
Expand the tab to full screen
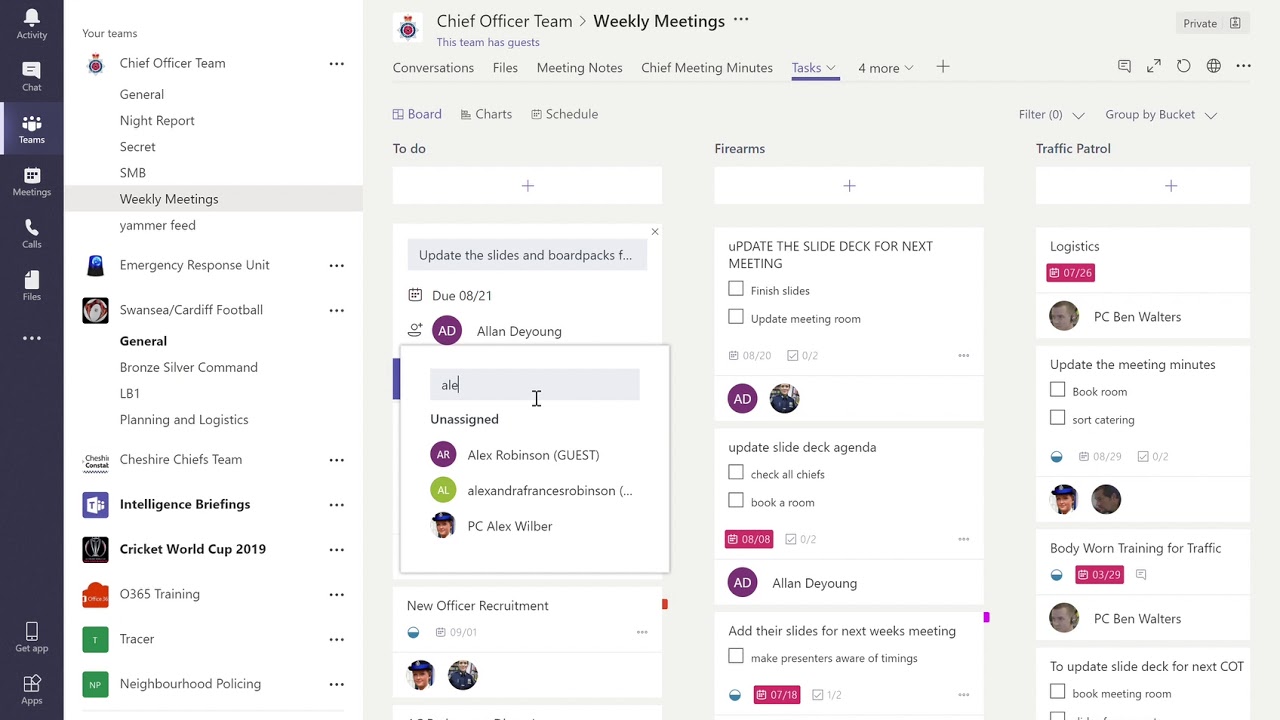pyautogui.click(x=1153, y=66)
